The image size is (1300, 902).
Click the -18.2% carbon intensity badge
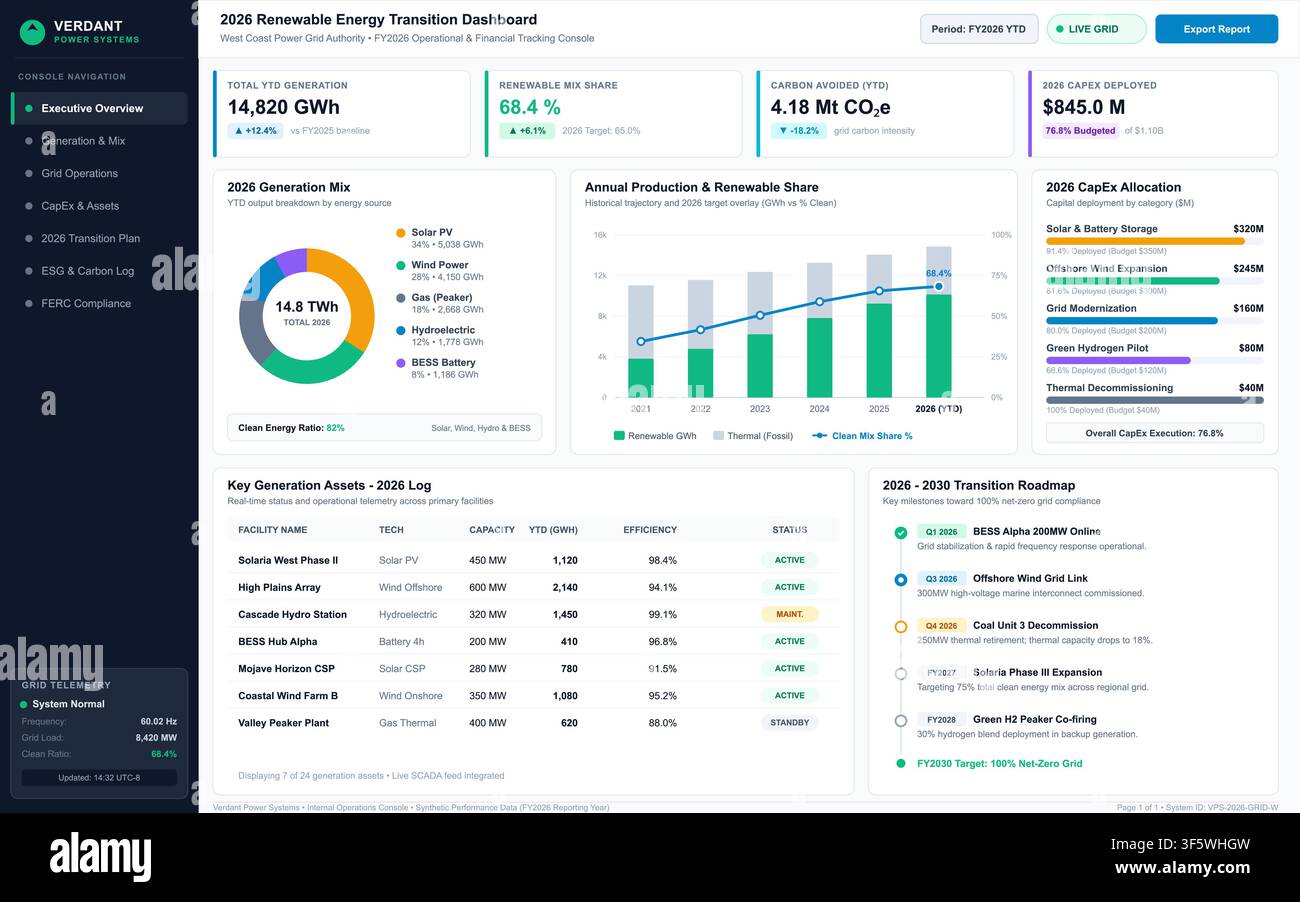798,131
